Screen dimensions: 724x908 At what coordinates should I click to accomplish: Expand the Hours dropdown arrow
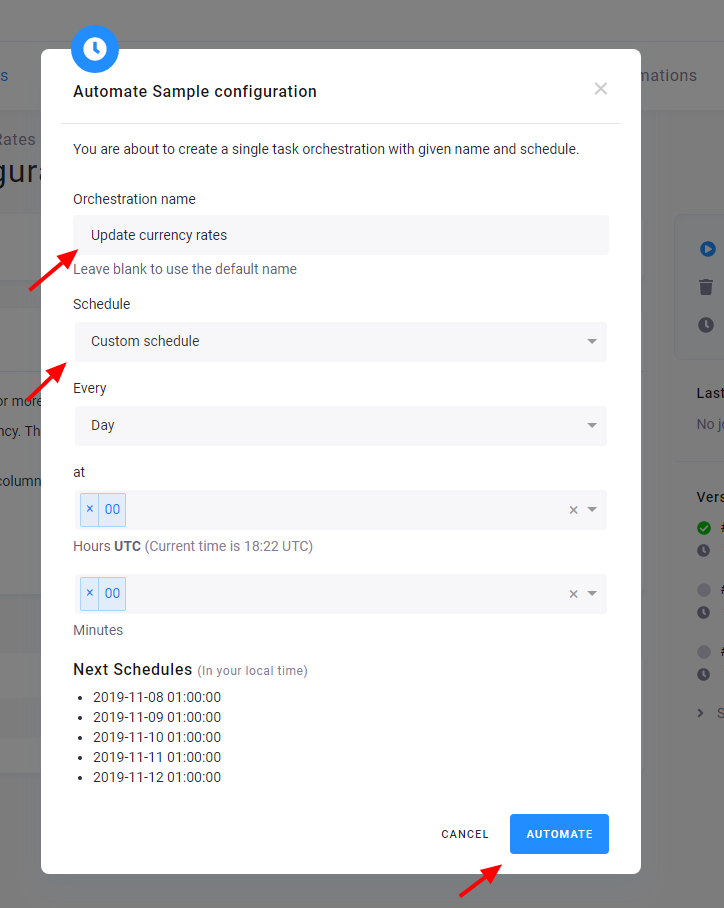(x=590, y=509)
